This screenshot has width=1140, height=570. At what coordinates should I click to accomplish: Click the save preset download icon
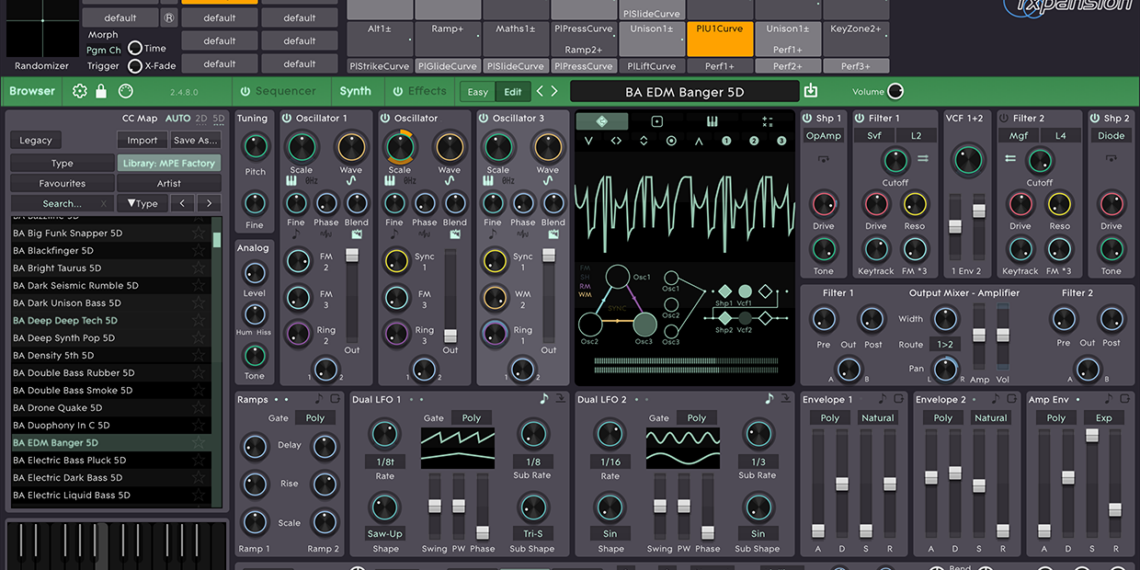coord(810,92)
